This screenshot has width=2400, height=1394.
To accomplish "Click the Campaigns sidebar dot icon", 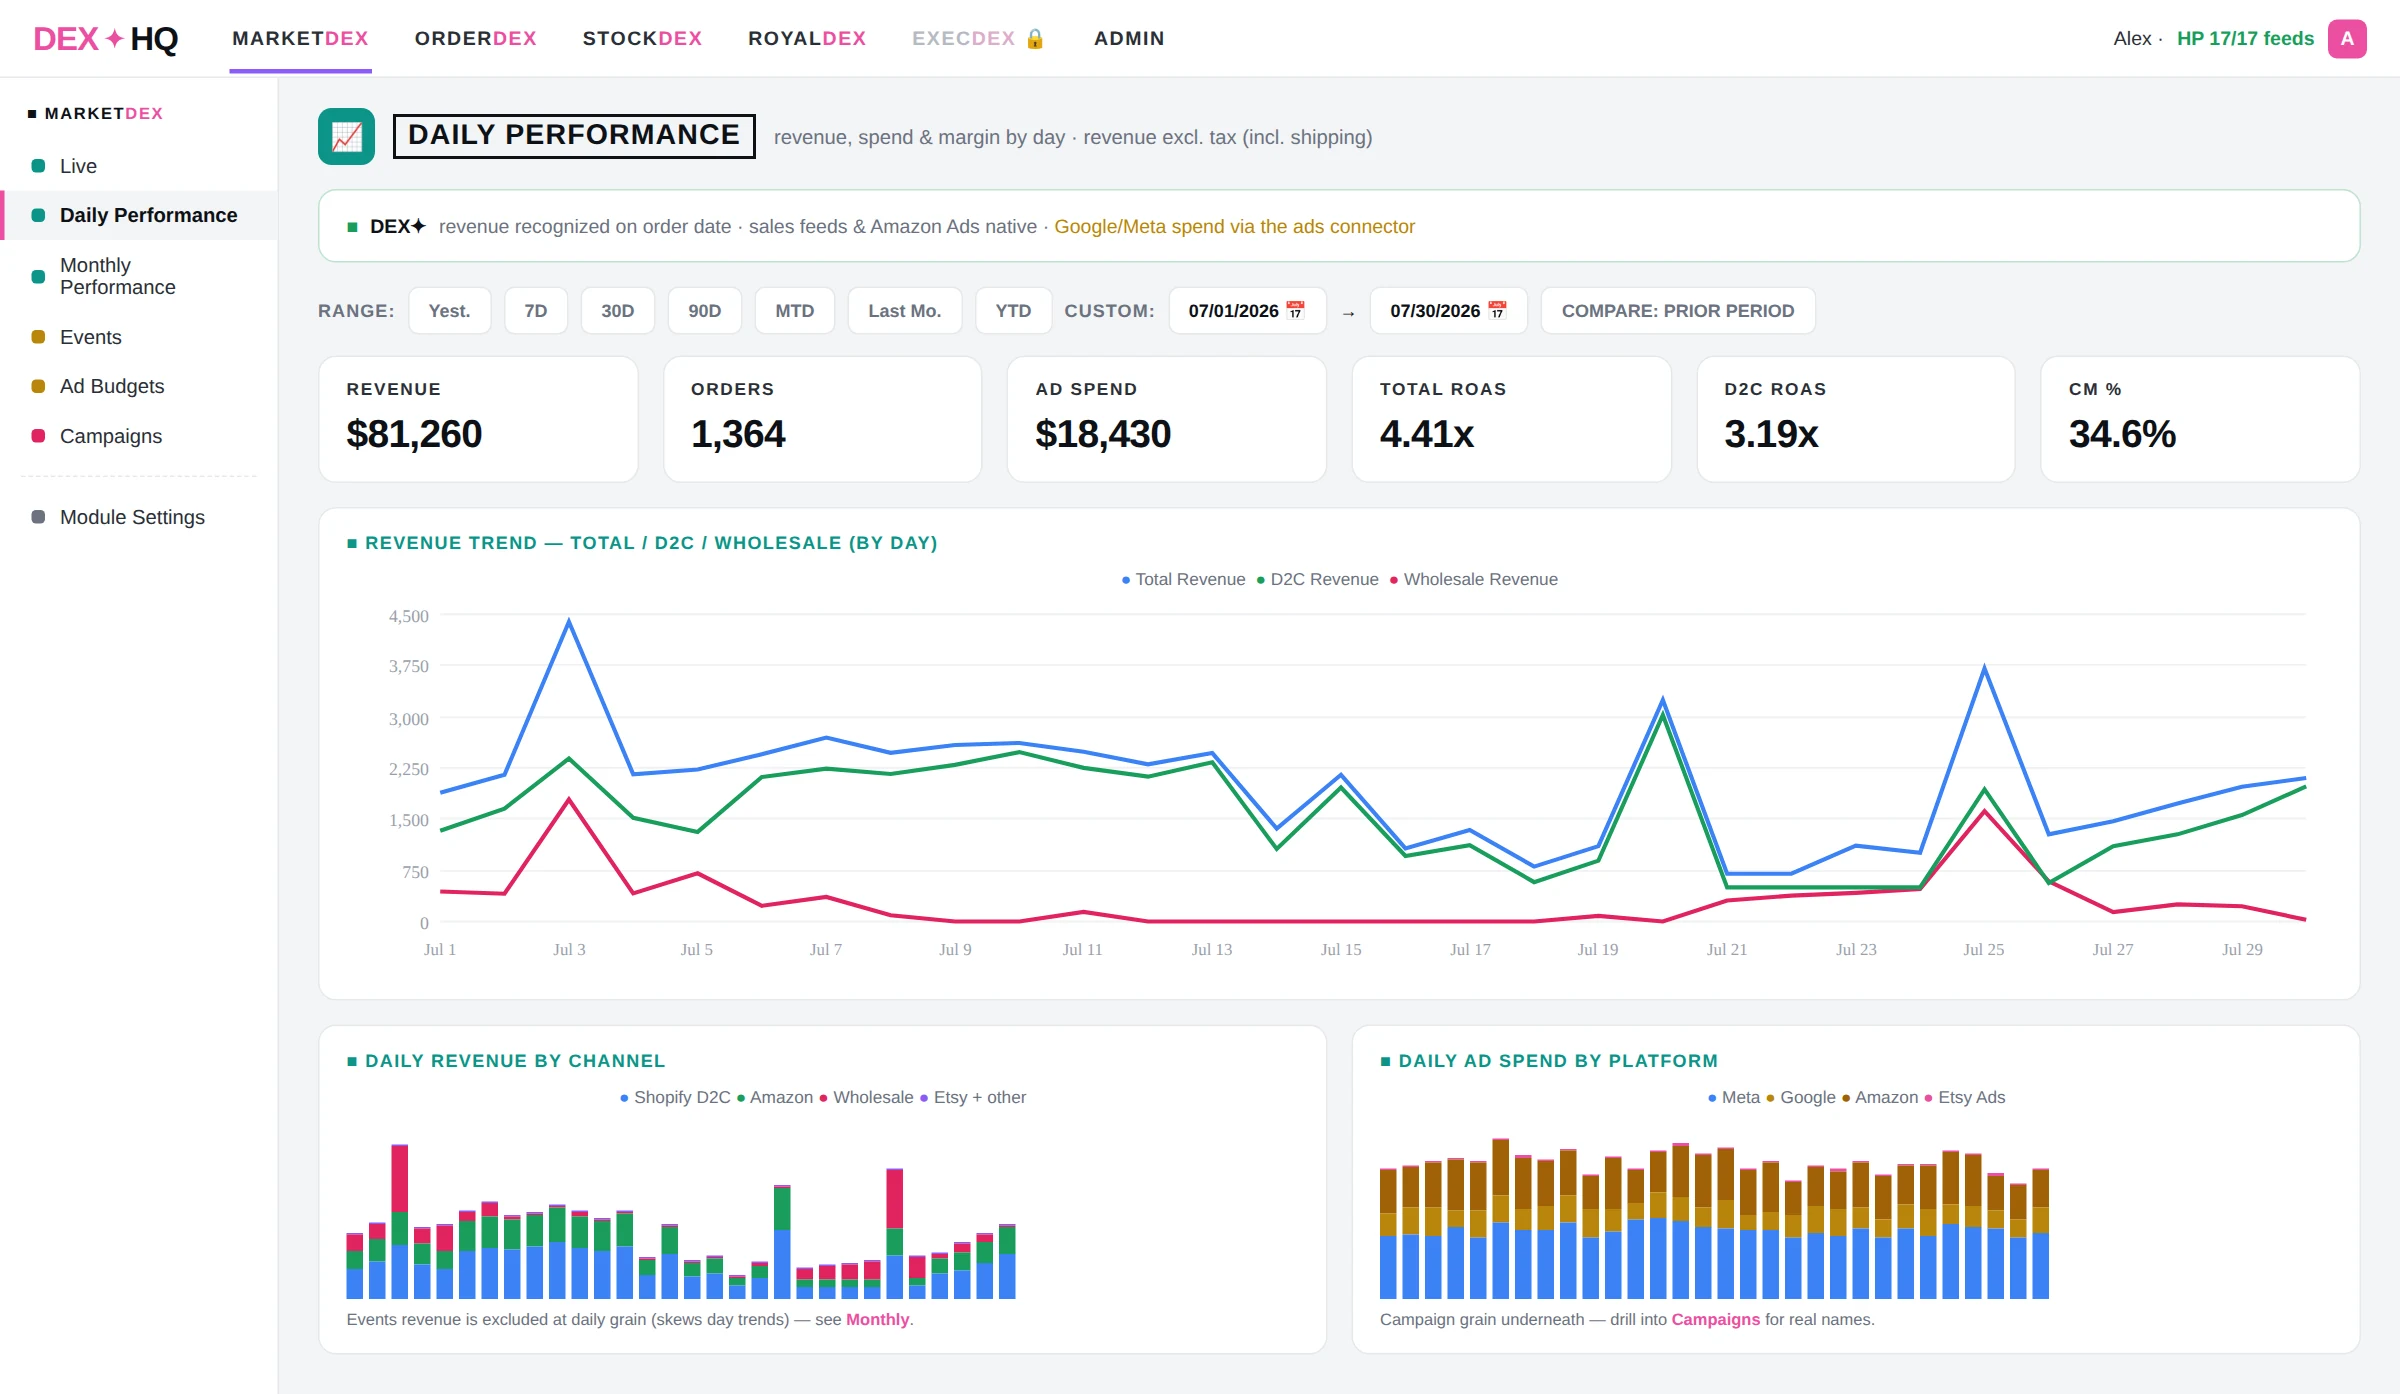I will point(38,436).
